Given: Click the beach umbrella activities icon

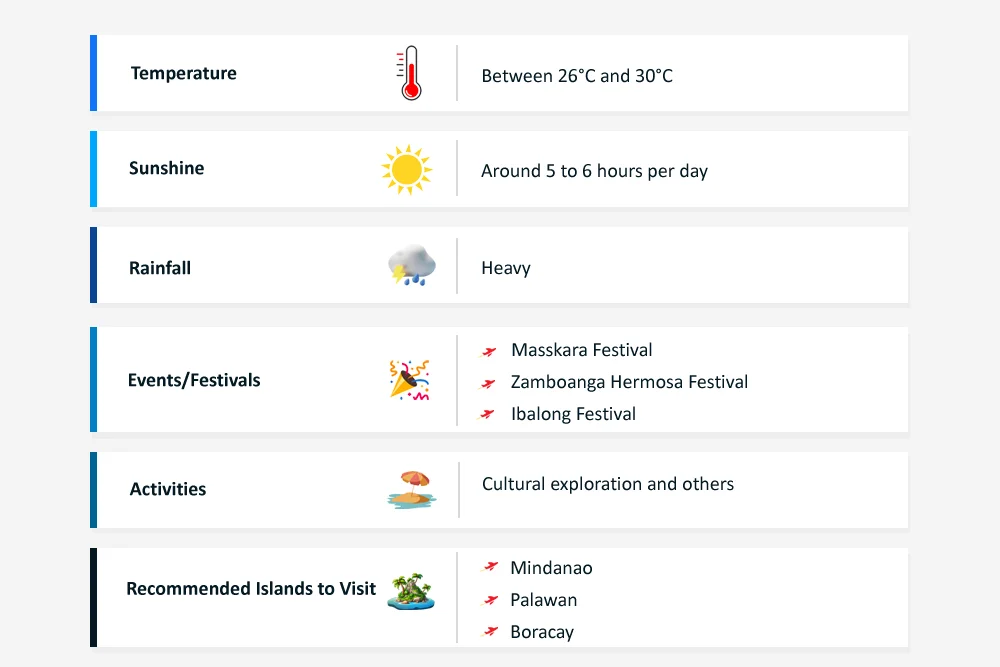Looking at the screenshot, I should pos(410,489).
